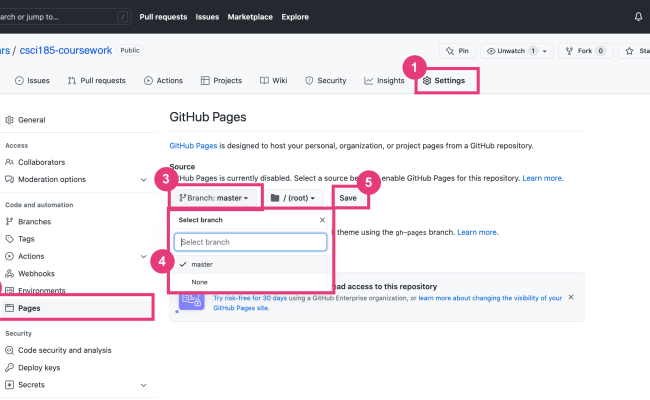Expand the Secrets chevron
The image size is (650, 400).
point(143,385)
